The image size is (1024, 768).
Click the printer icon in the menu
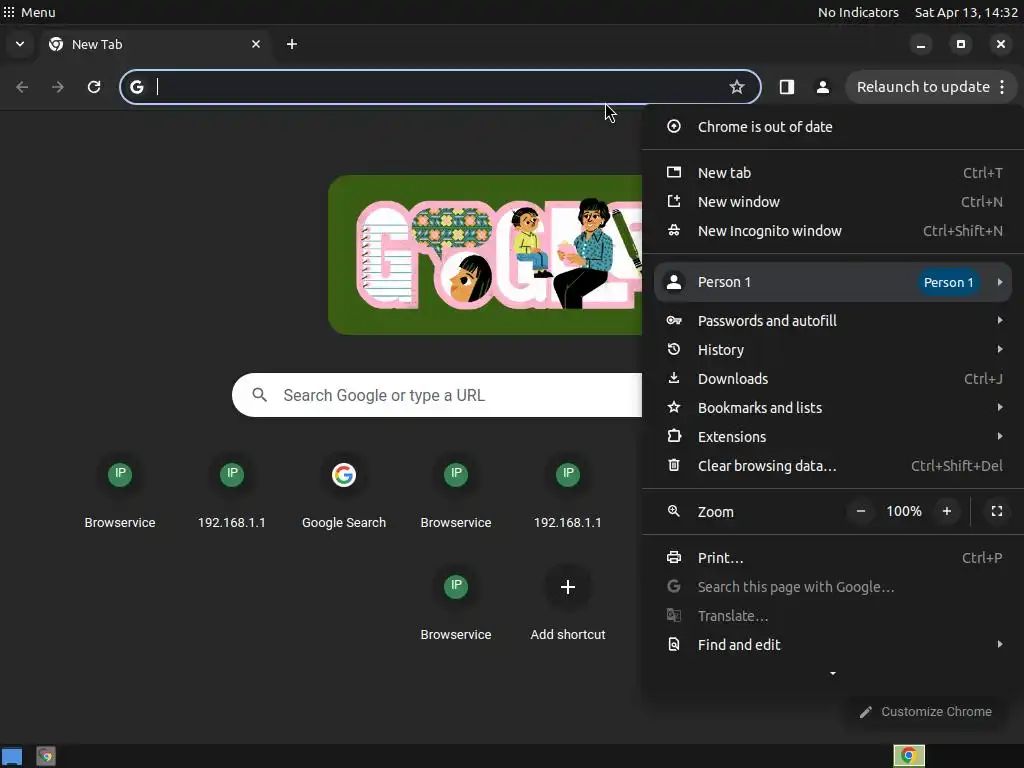click(674, 557)
